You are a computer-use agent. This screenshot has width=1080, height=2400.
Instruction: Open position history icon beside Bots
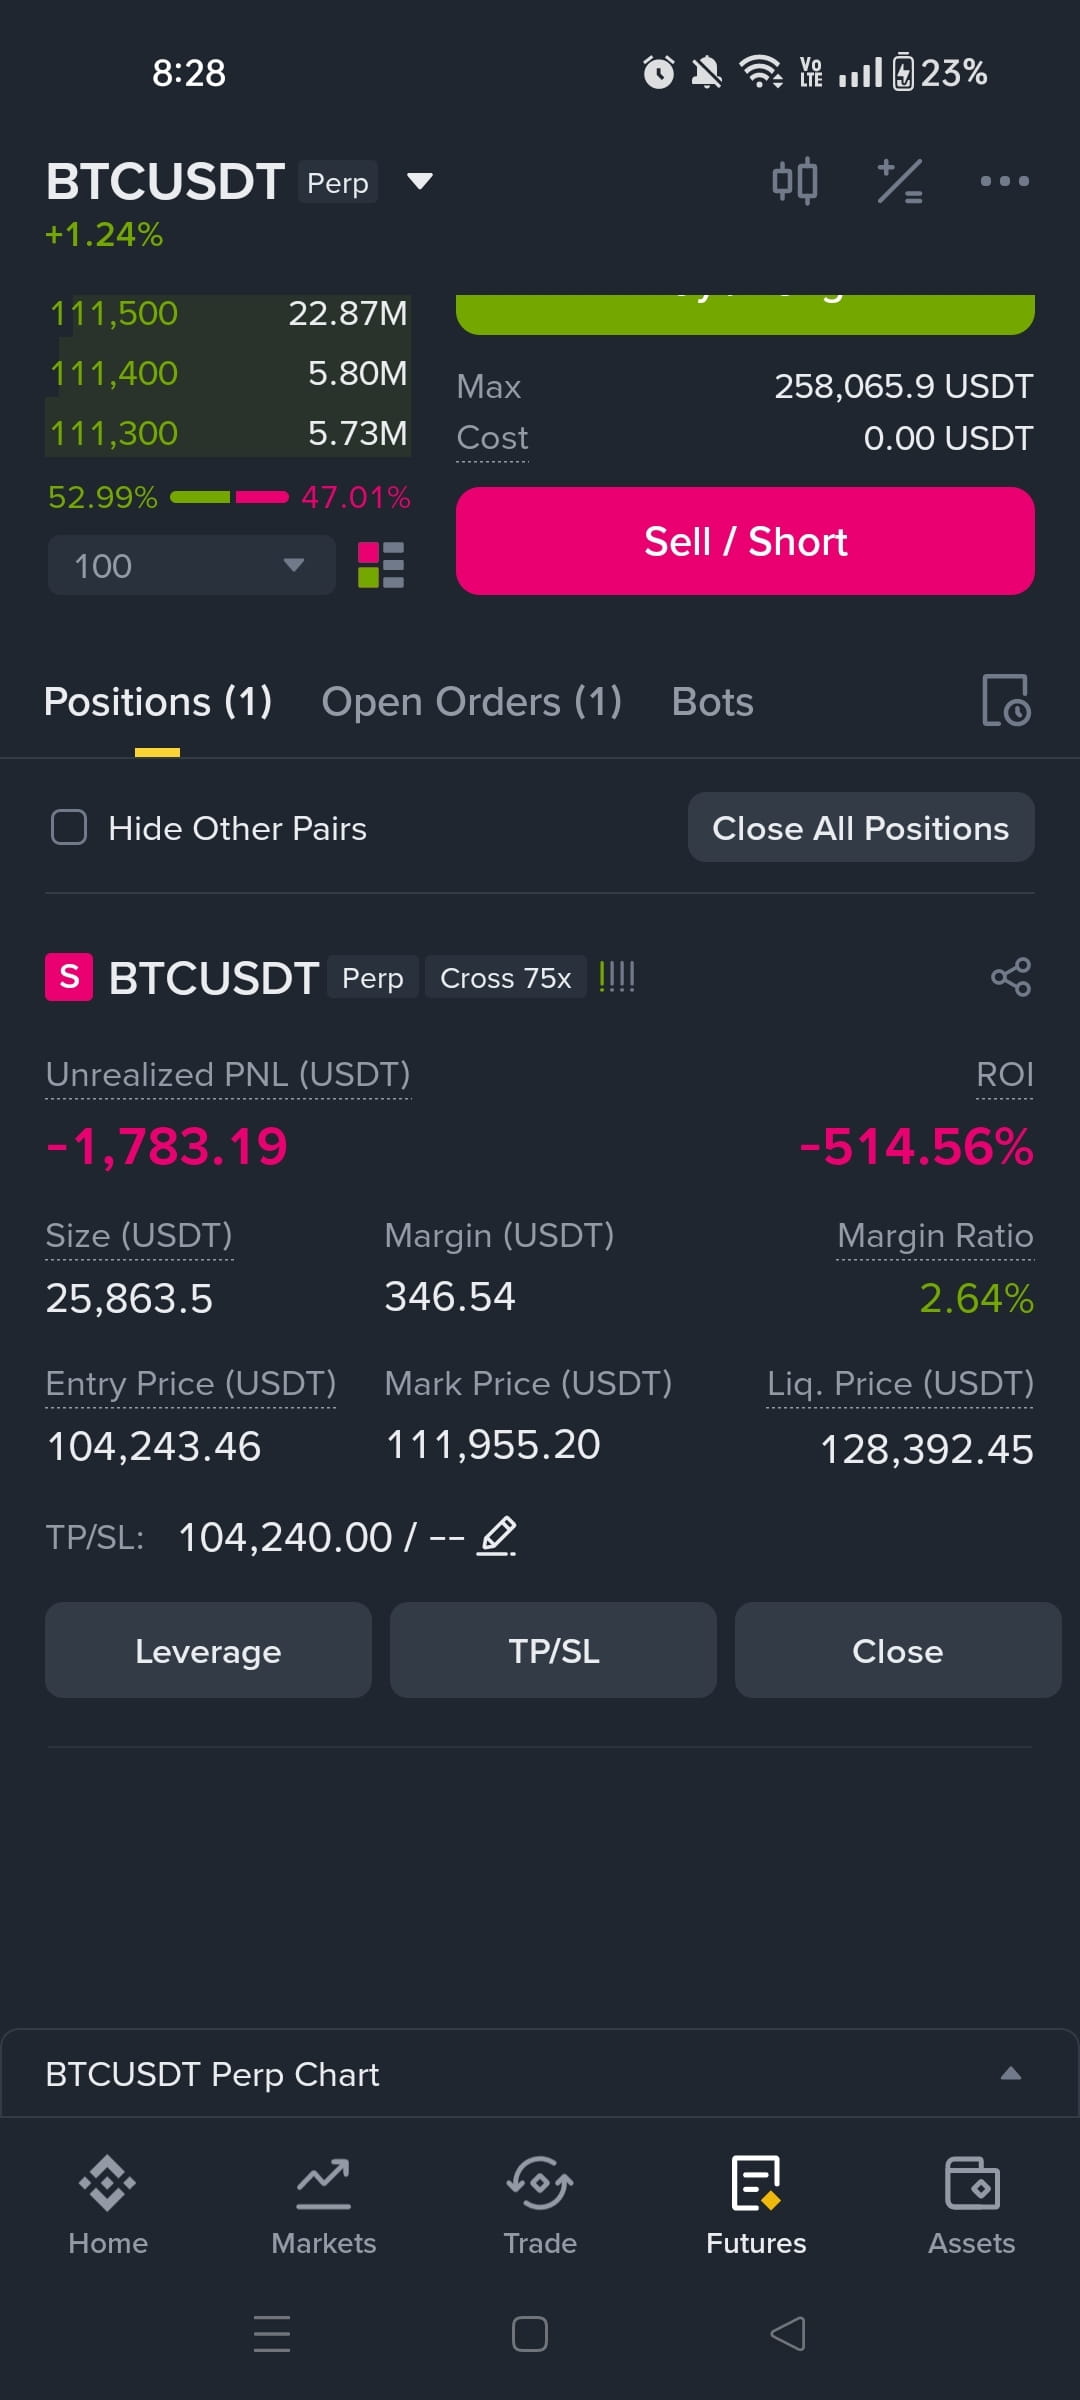[x=1006, y=700]
